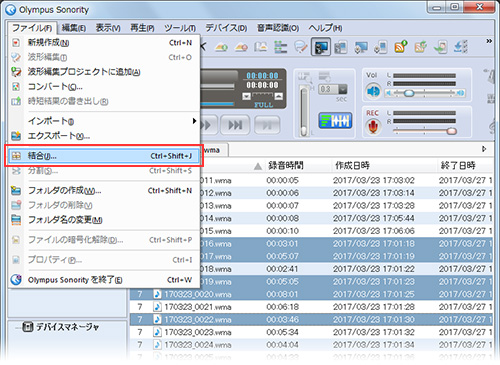Open the インポート submenu
Screen dimensions: 500x365
[x=103, y=121]
